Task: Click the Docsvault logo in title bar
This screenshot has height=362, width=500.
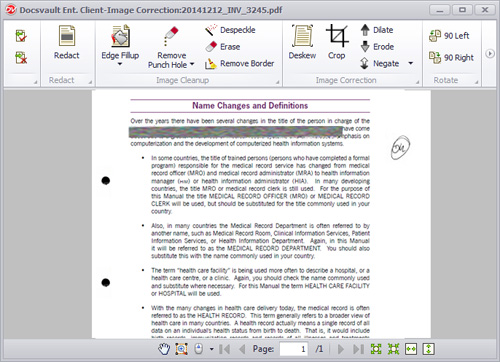Action: tap(11, 10)
